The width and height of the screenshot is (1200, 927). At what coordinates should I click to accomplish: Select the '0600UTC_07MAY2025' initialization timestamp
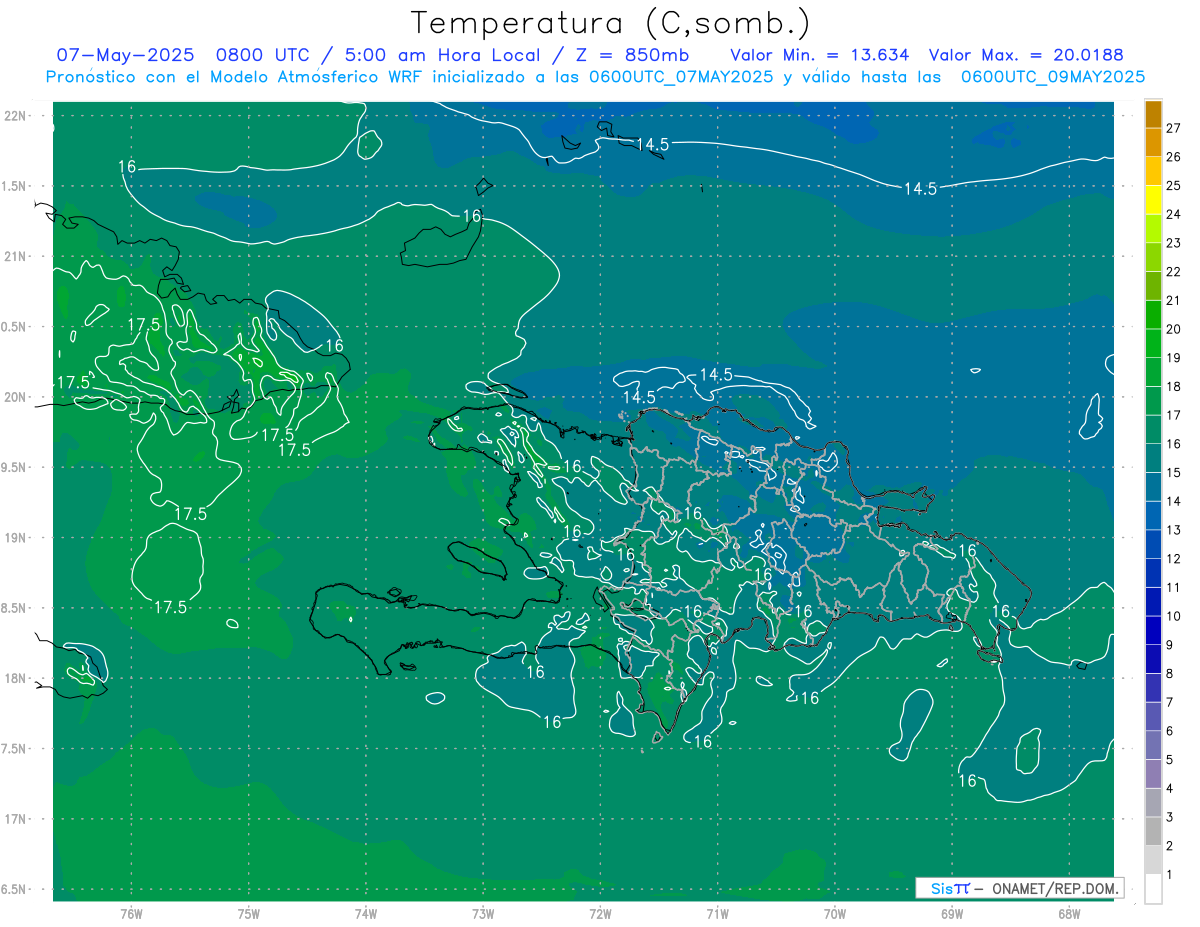click(x=681, y=77)
